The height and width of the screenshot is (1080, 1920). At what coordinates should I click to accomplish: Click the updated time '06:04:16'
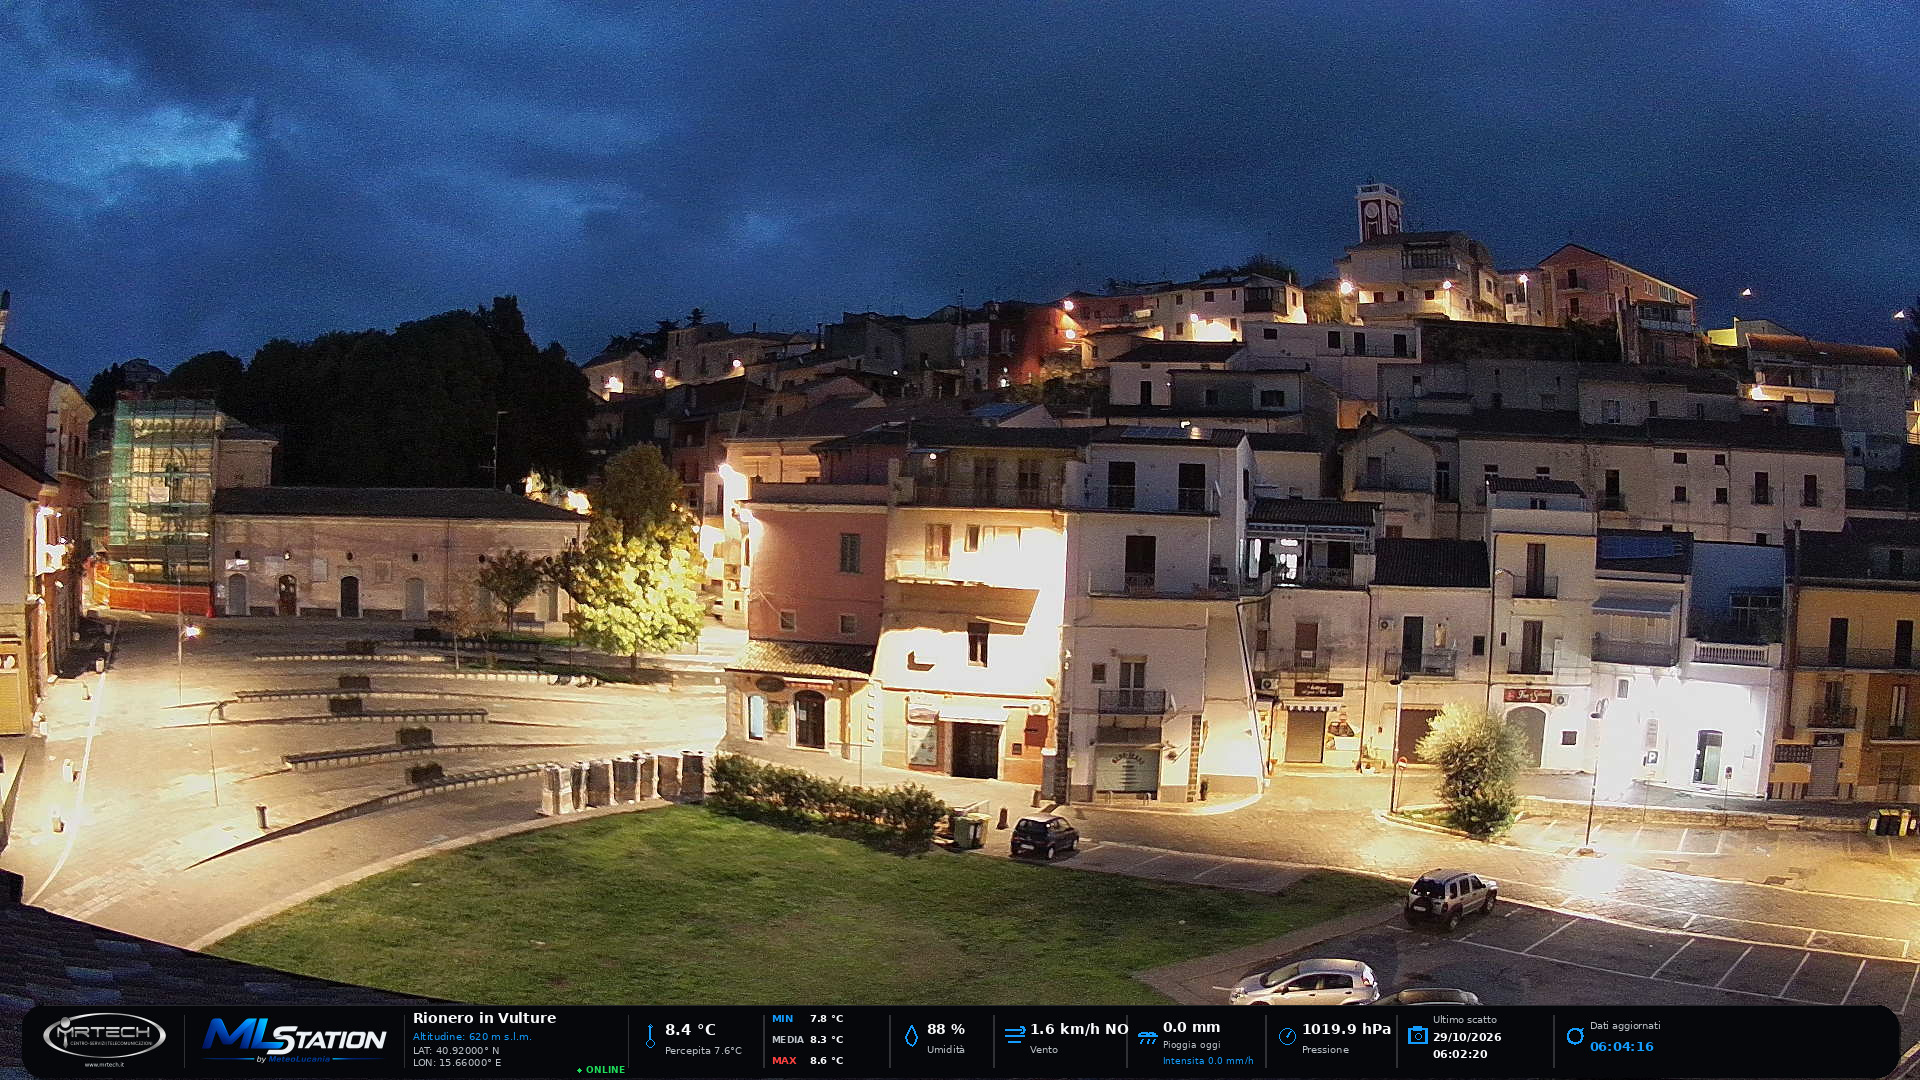(1621, 1047)
